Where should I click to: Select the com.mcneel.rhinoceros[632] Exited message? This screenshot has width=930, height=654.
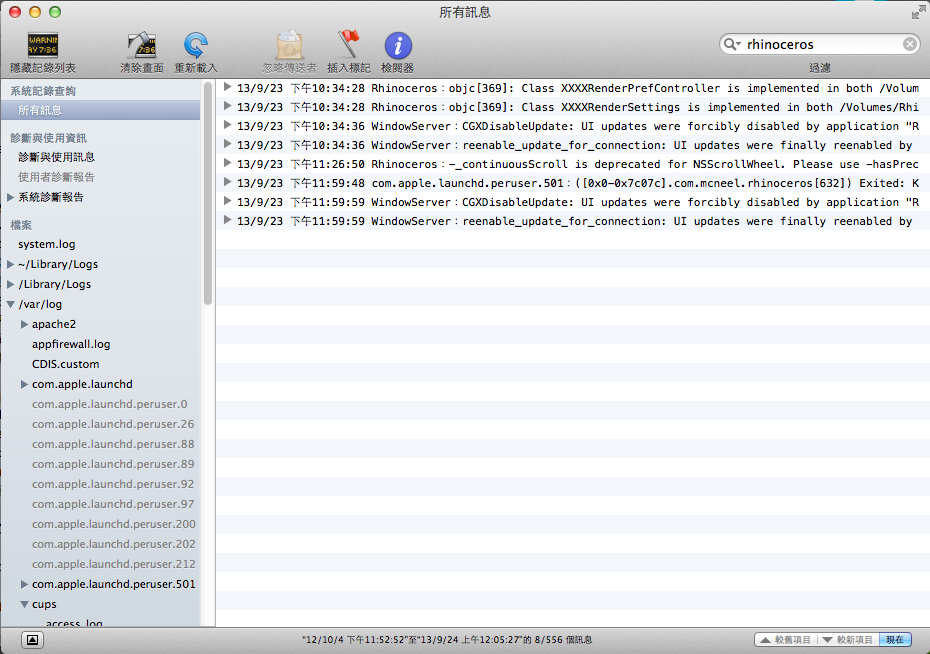pyautogui.click(x=573, y=183)
